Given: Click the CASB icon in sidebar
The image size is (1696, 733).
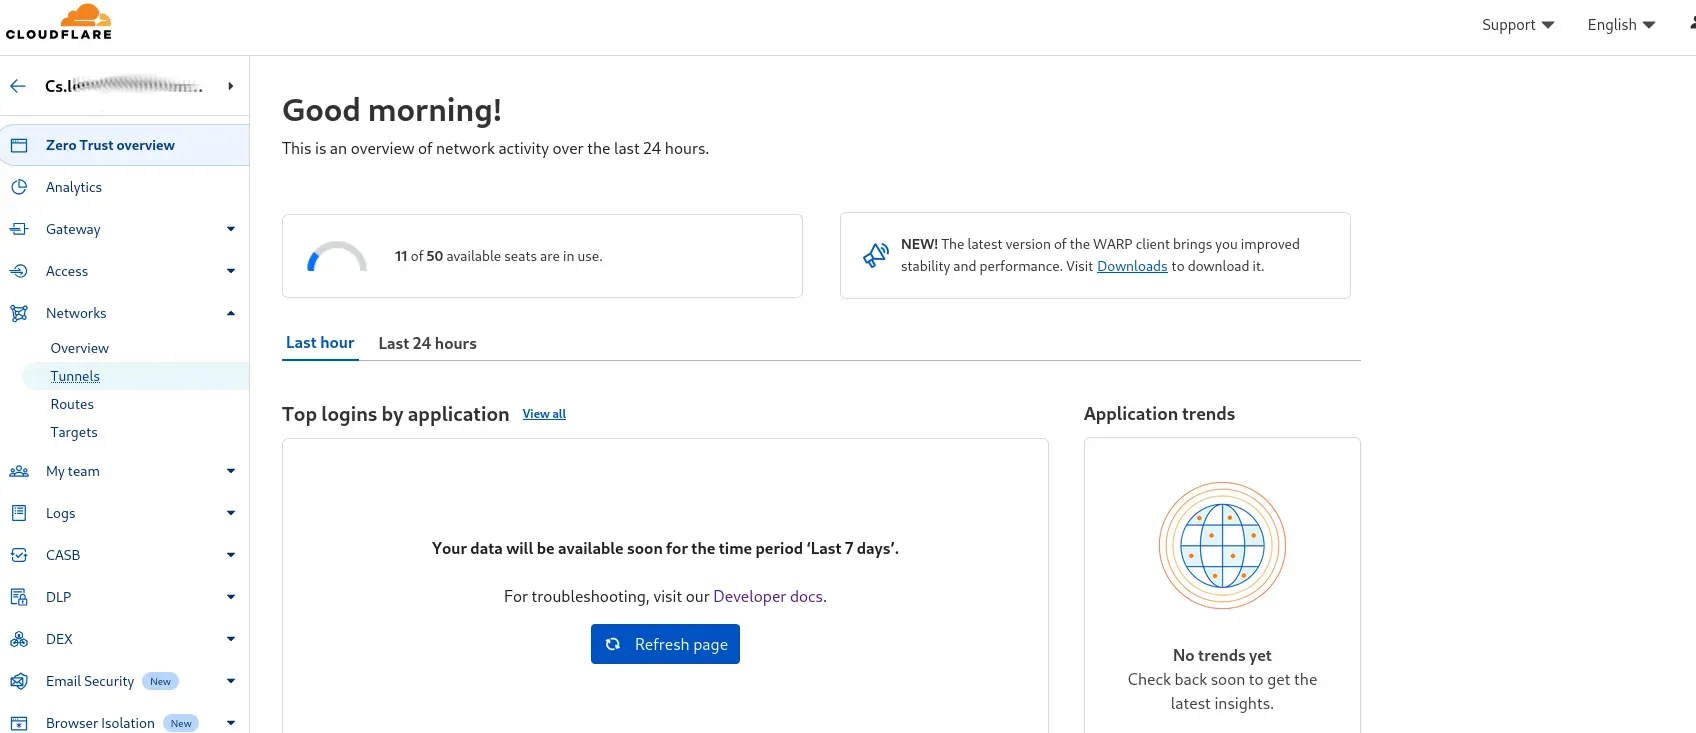Looking at the screenshot, I should 19,555.
